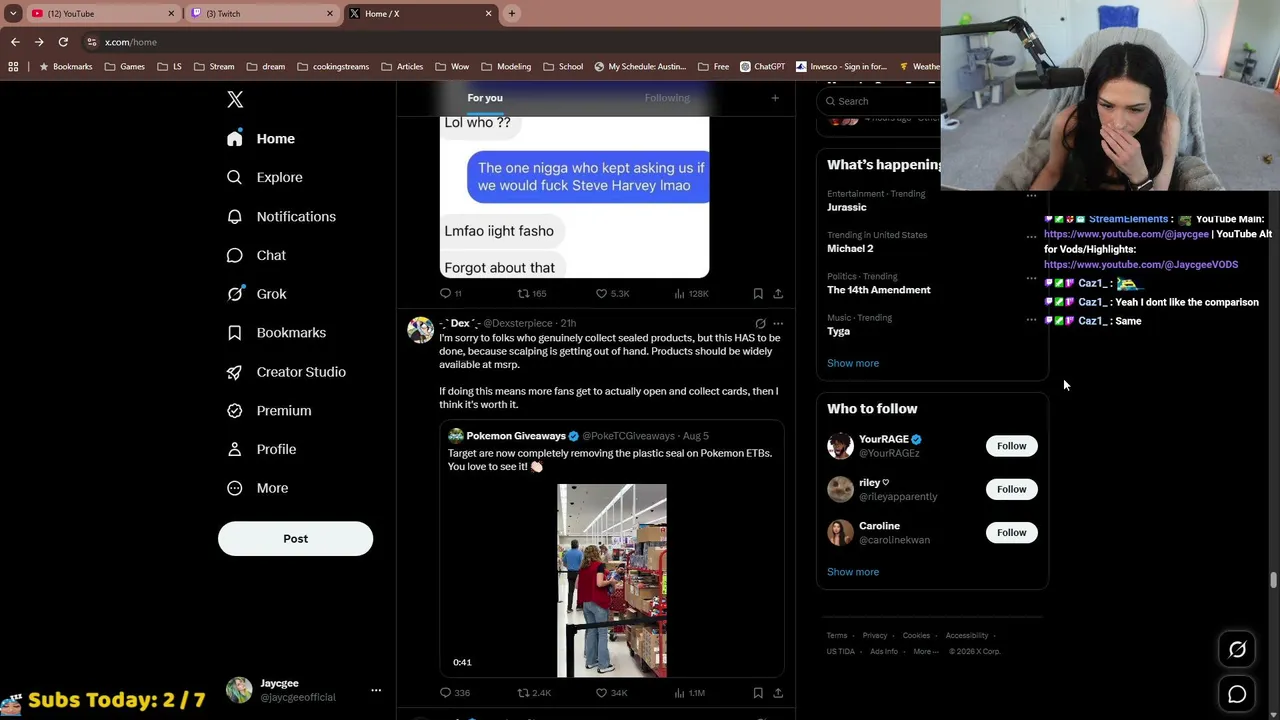This screenshot has width=1280, height=720.
Task: View analytics showing 128K views
Action: point(691,293)
